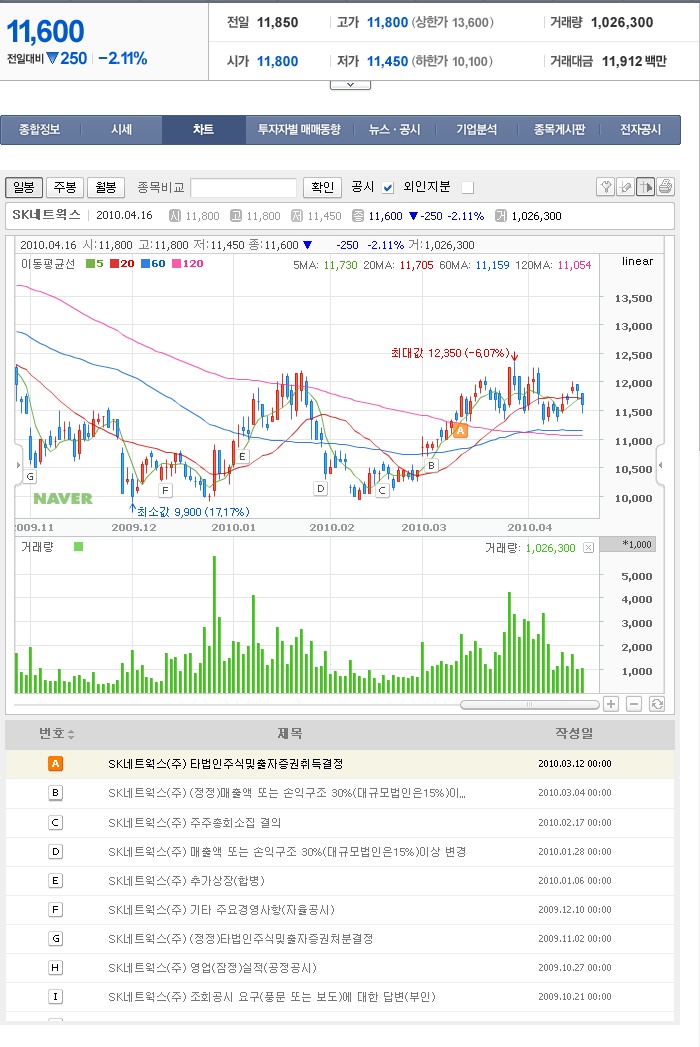Click the chart horizontal scroll slider
Image resolution: width=700 pixels, height=1047 pixels.
tap(530, 704)
